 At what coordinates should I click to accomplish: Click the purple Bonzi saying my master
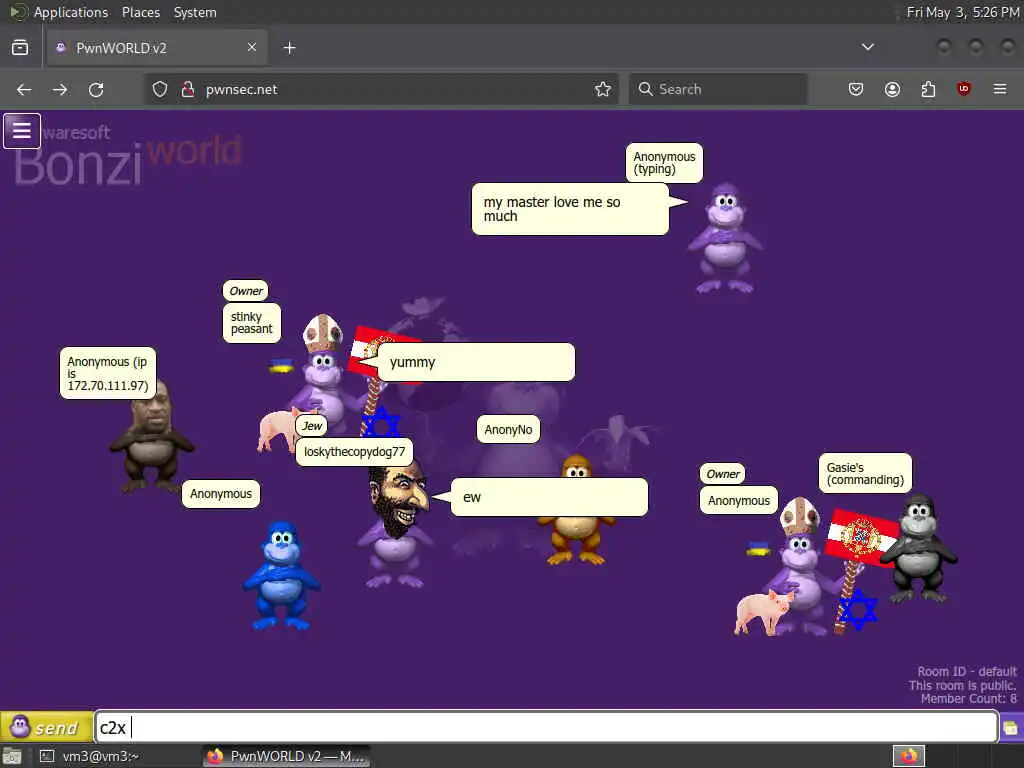pyautogui.click(x=725, y=238)
